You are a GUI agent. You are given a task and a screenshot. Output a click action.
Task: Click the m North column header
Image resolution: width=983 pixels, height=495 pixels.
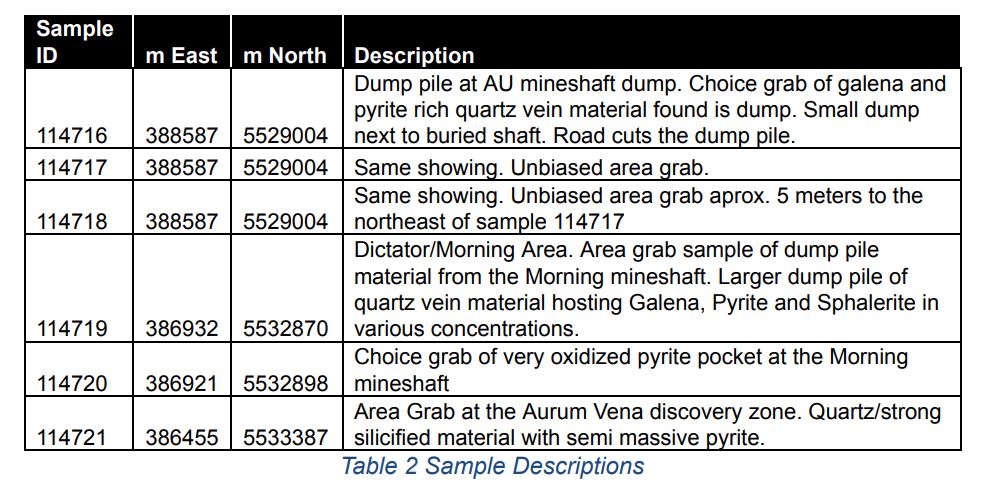coord(284,56)
